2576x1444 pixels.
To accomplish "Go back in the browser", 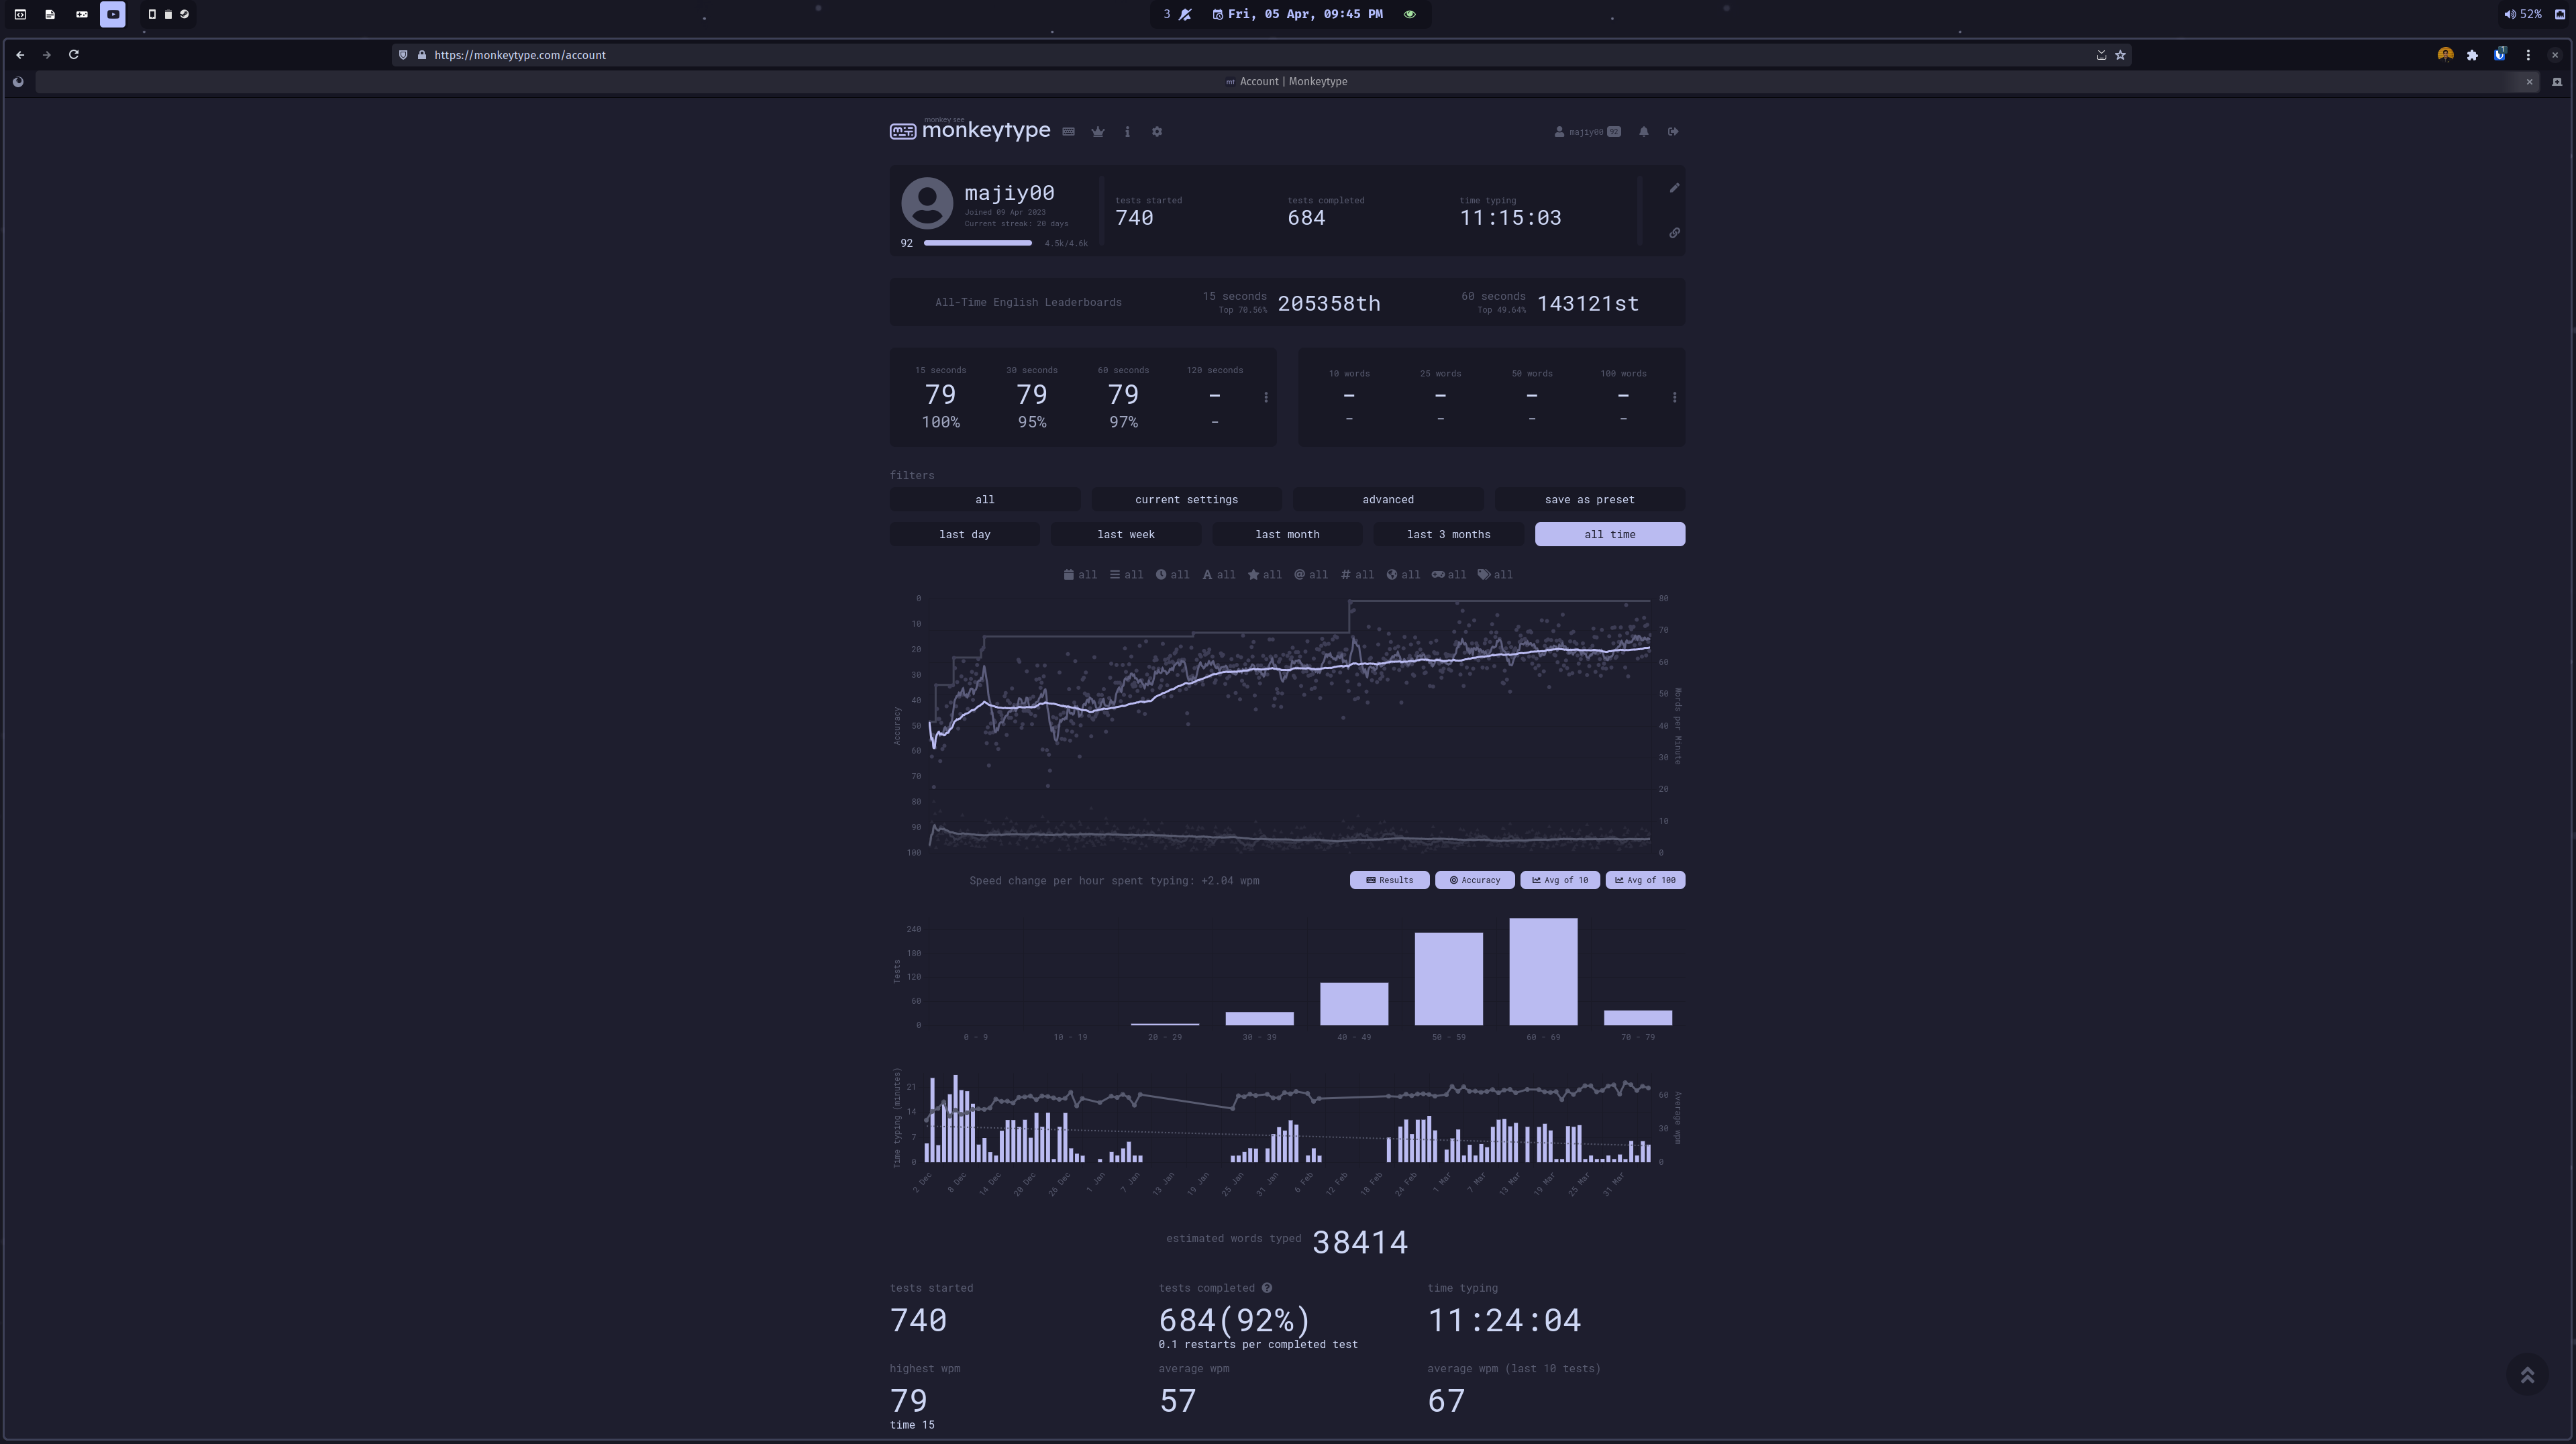I will tap(20, 55).
